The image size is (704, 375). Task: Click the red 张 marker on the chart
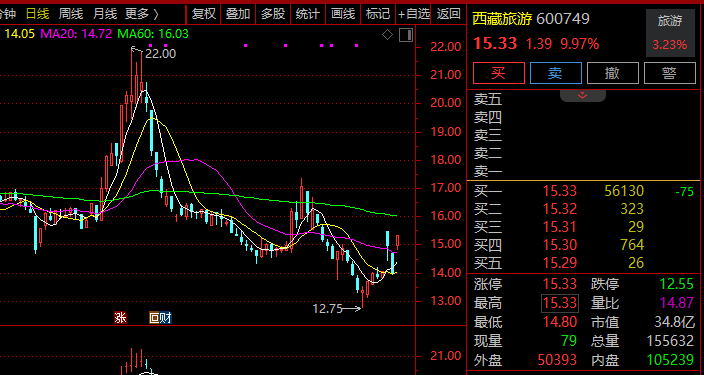(120, 318)
